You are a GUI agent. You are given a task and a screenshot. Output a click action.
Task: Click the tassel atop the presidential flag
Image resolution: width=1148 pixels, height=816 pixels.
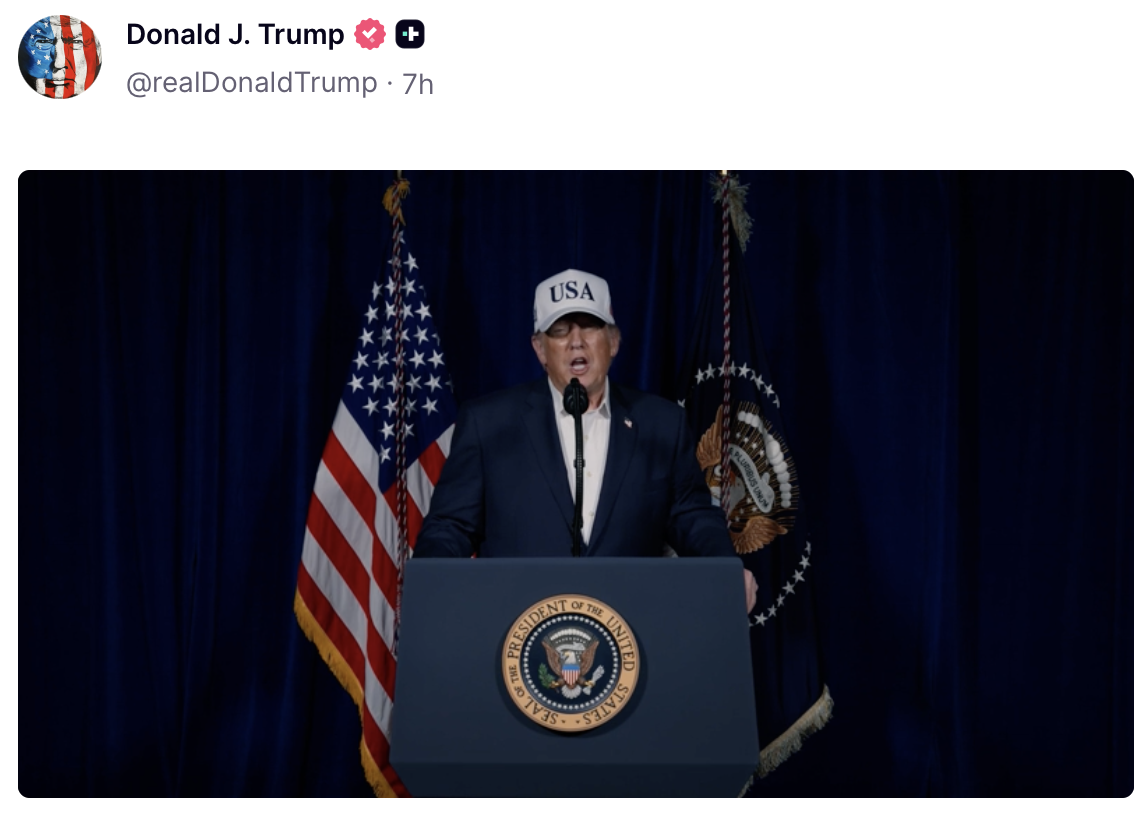[x=731, y=209]
